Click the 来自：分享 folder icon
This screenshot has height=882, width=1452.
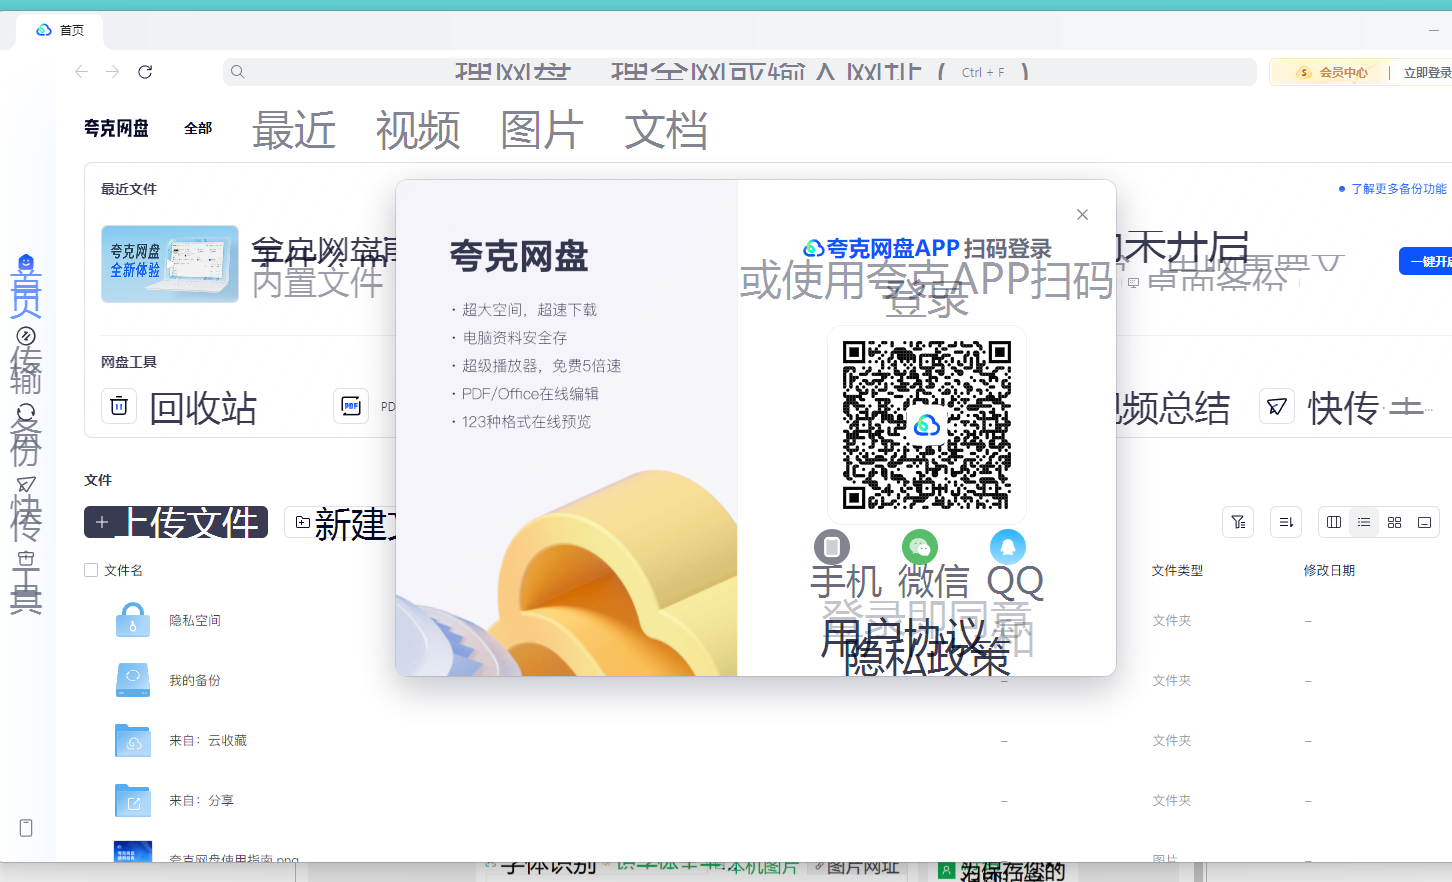point(133,800)
